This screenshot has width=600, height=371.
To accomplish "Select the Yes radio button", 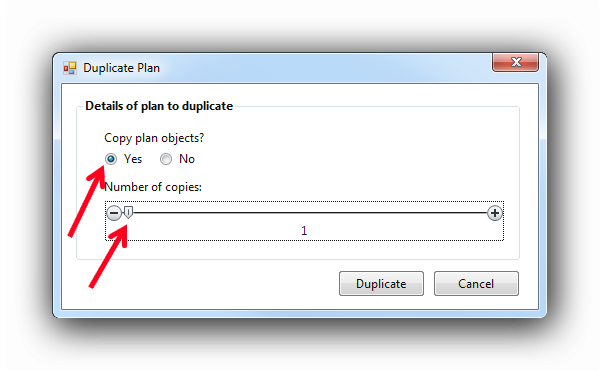I will (x=111, y=159).
